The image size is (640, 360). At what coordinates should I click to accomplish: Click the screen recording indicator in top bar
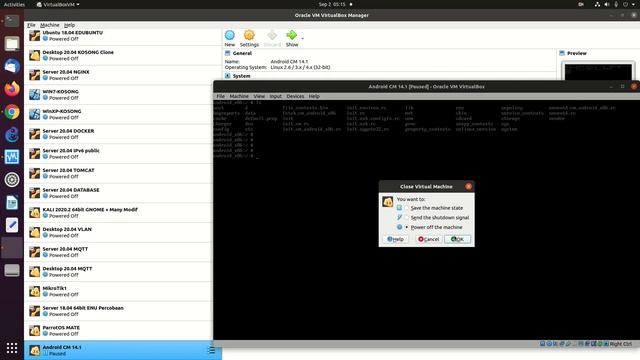[581, 4]
